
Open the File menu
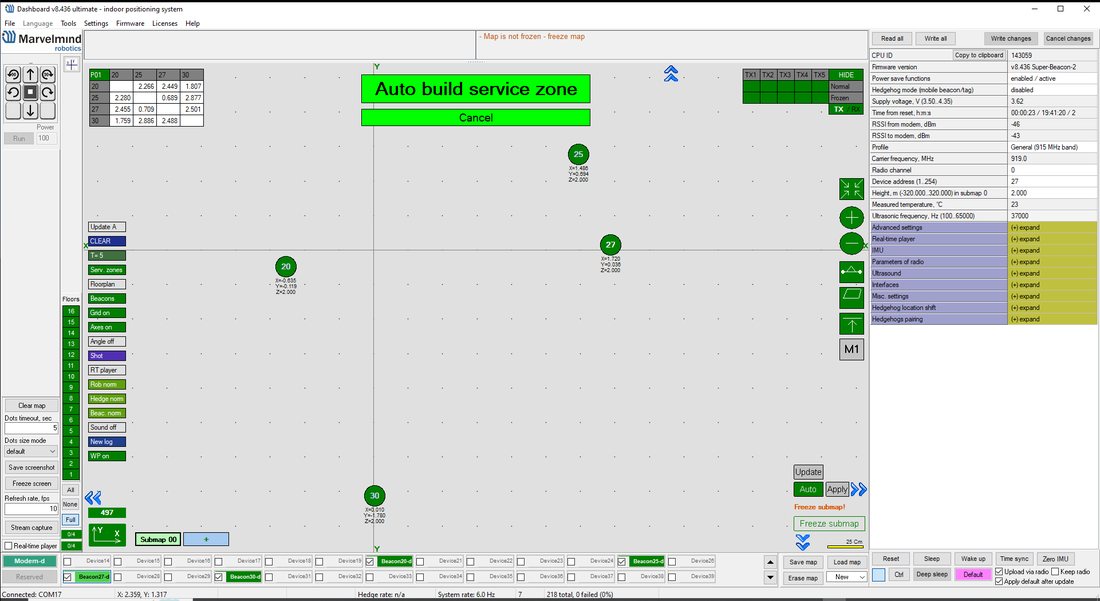pos(10,23)
